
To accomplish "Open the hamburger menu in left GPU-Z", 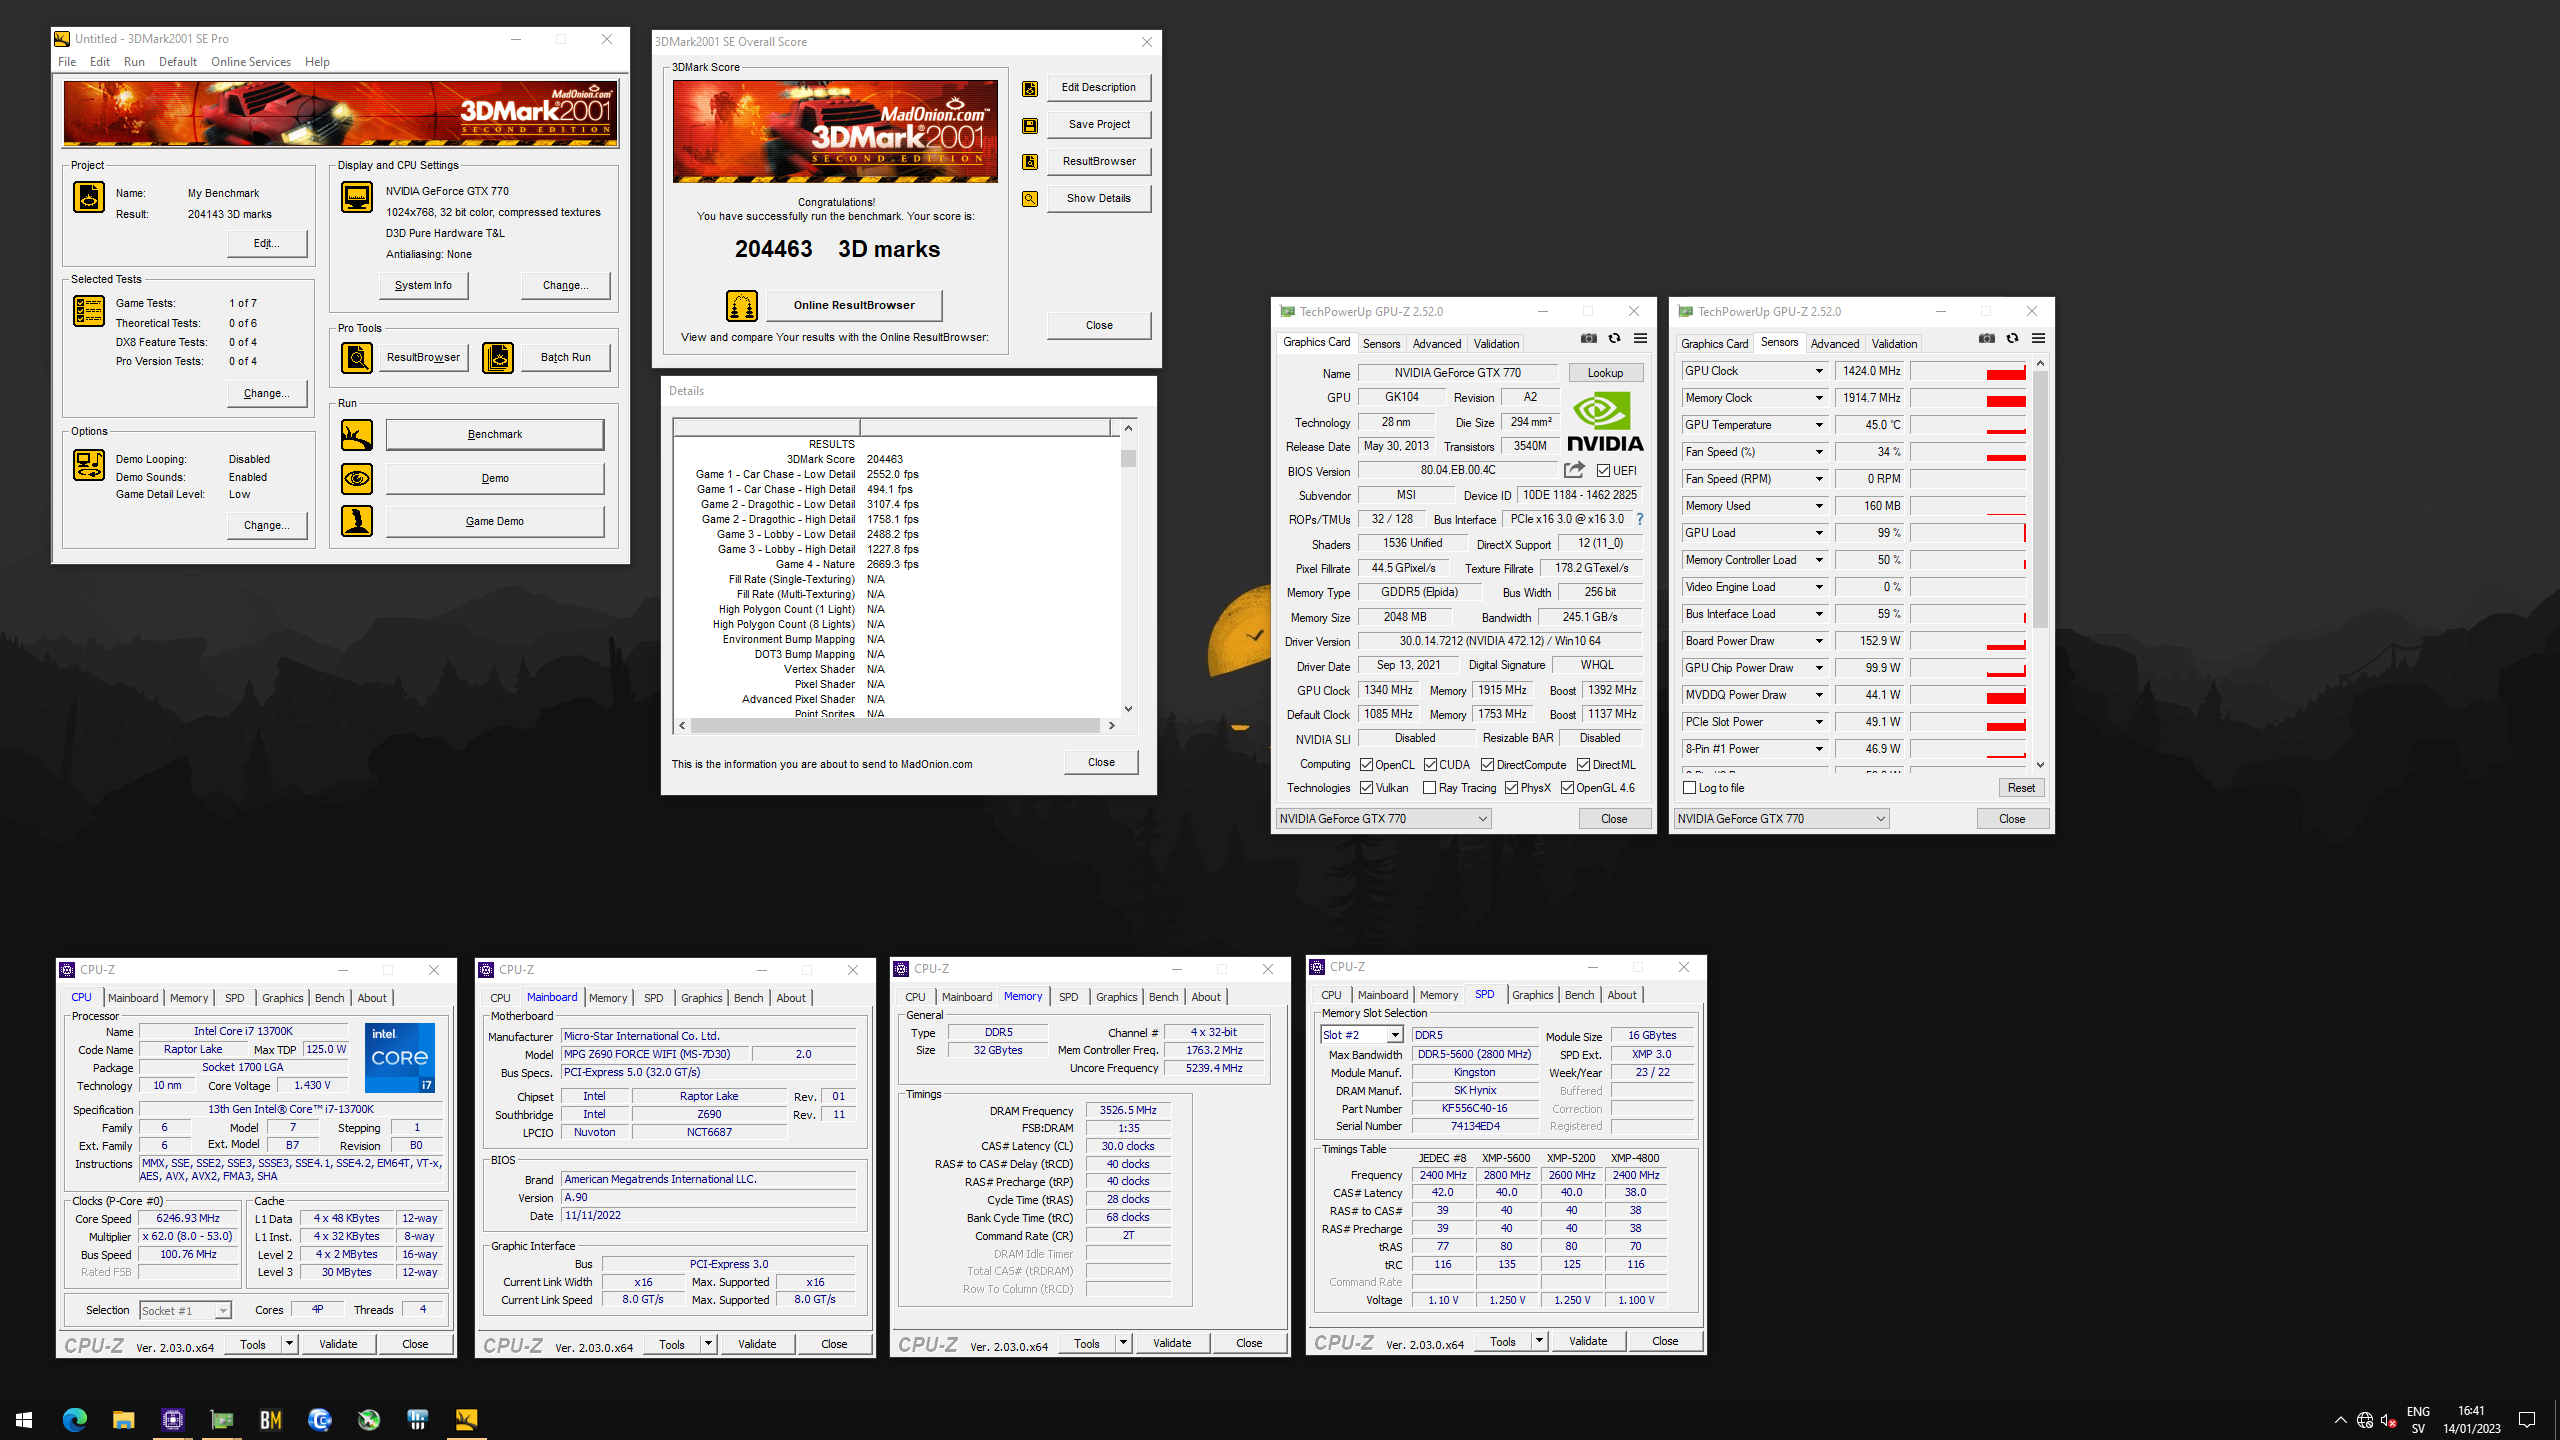I will pyautogui.click(x=1640, y=339).
